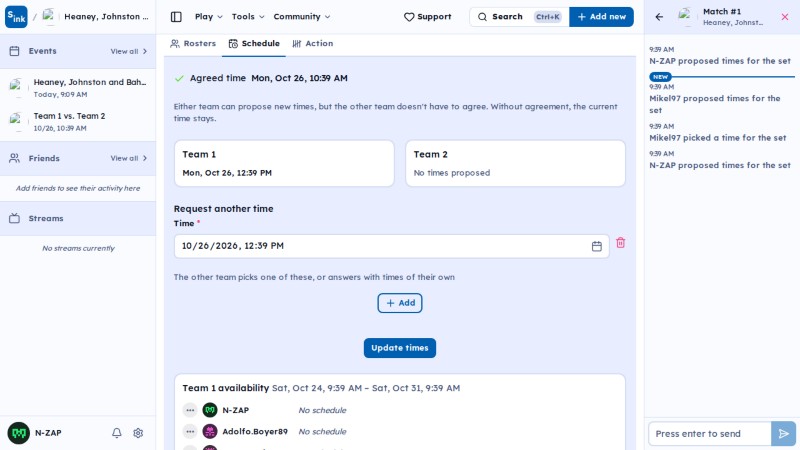This screenshot has width=800, height=450.
Task: Click the Friends people icon
Action: 14,158
